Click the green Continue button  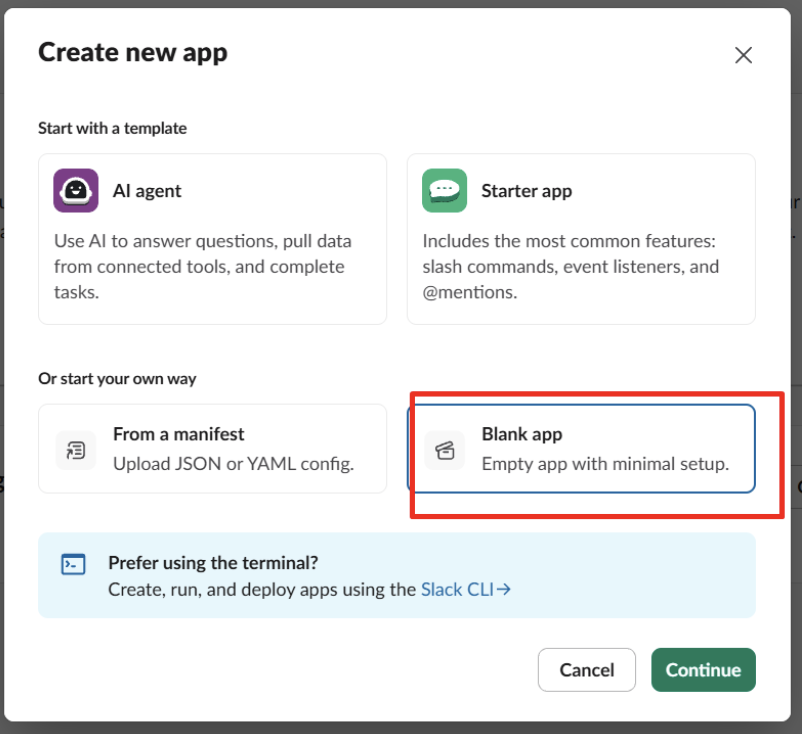(703, 670)
